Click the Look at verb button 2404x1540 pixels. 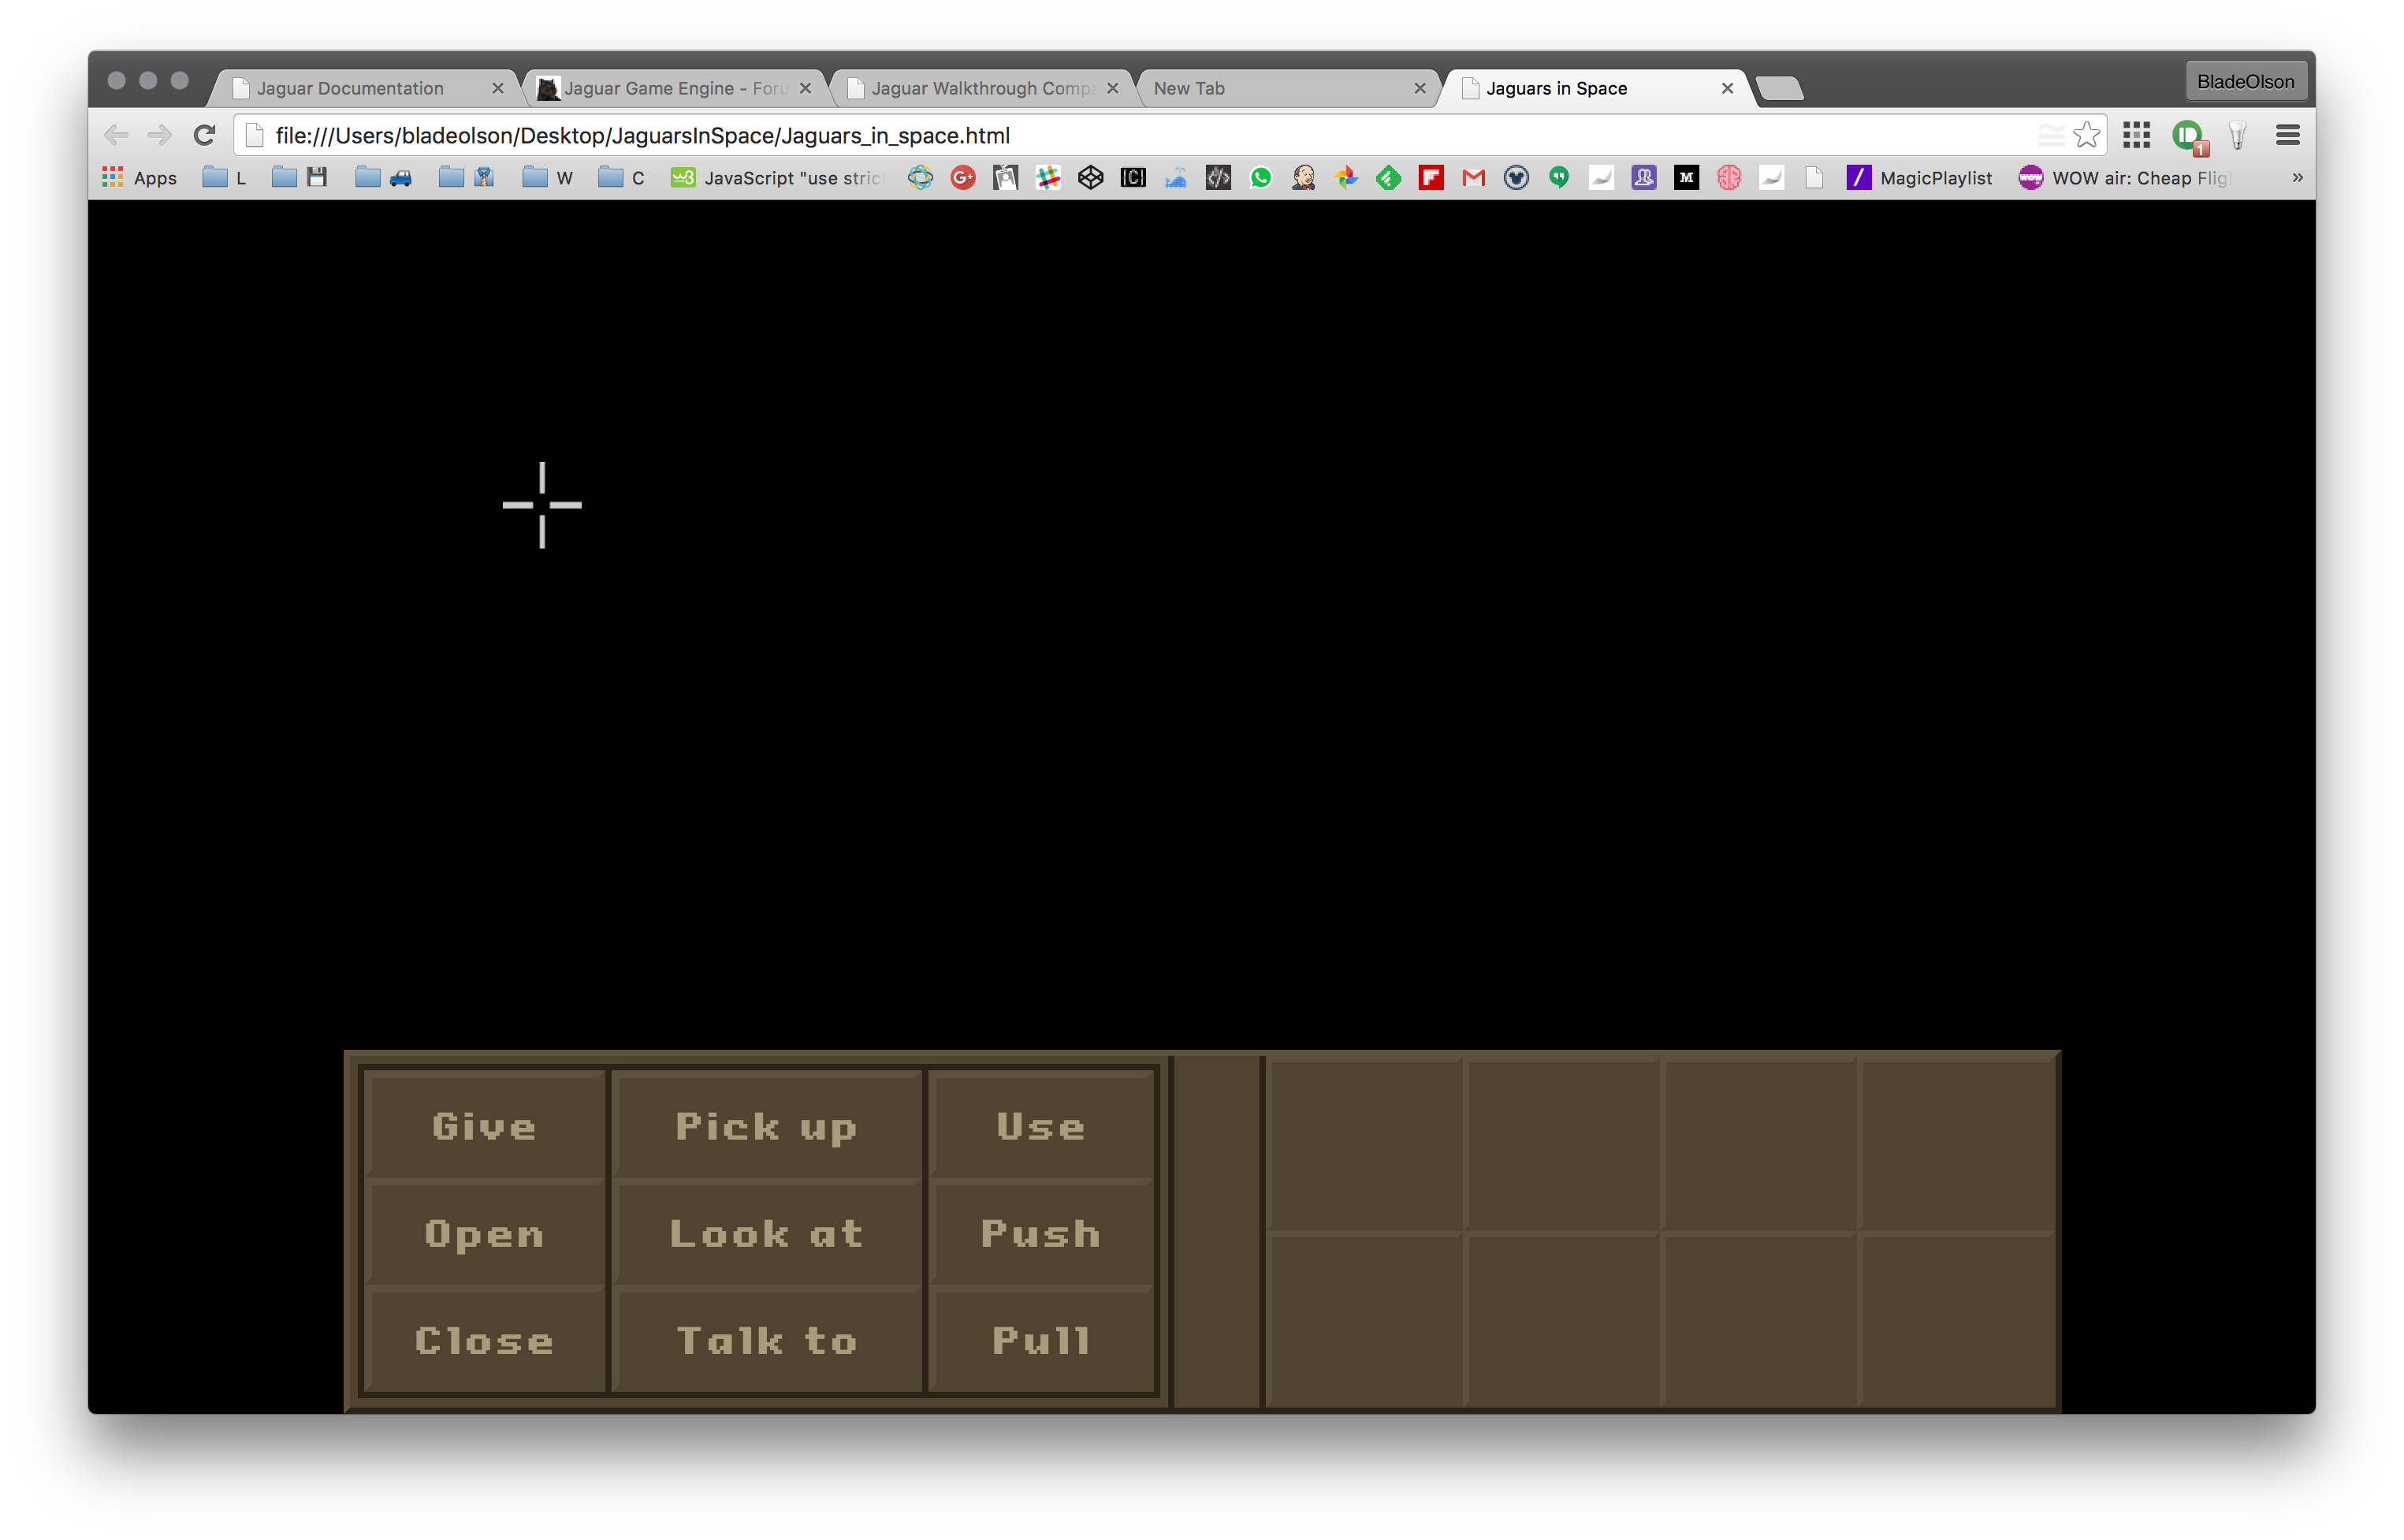click(x=766, y=1234)
